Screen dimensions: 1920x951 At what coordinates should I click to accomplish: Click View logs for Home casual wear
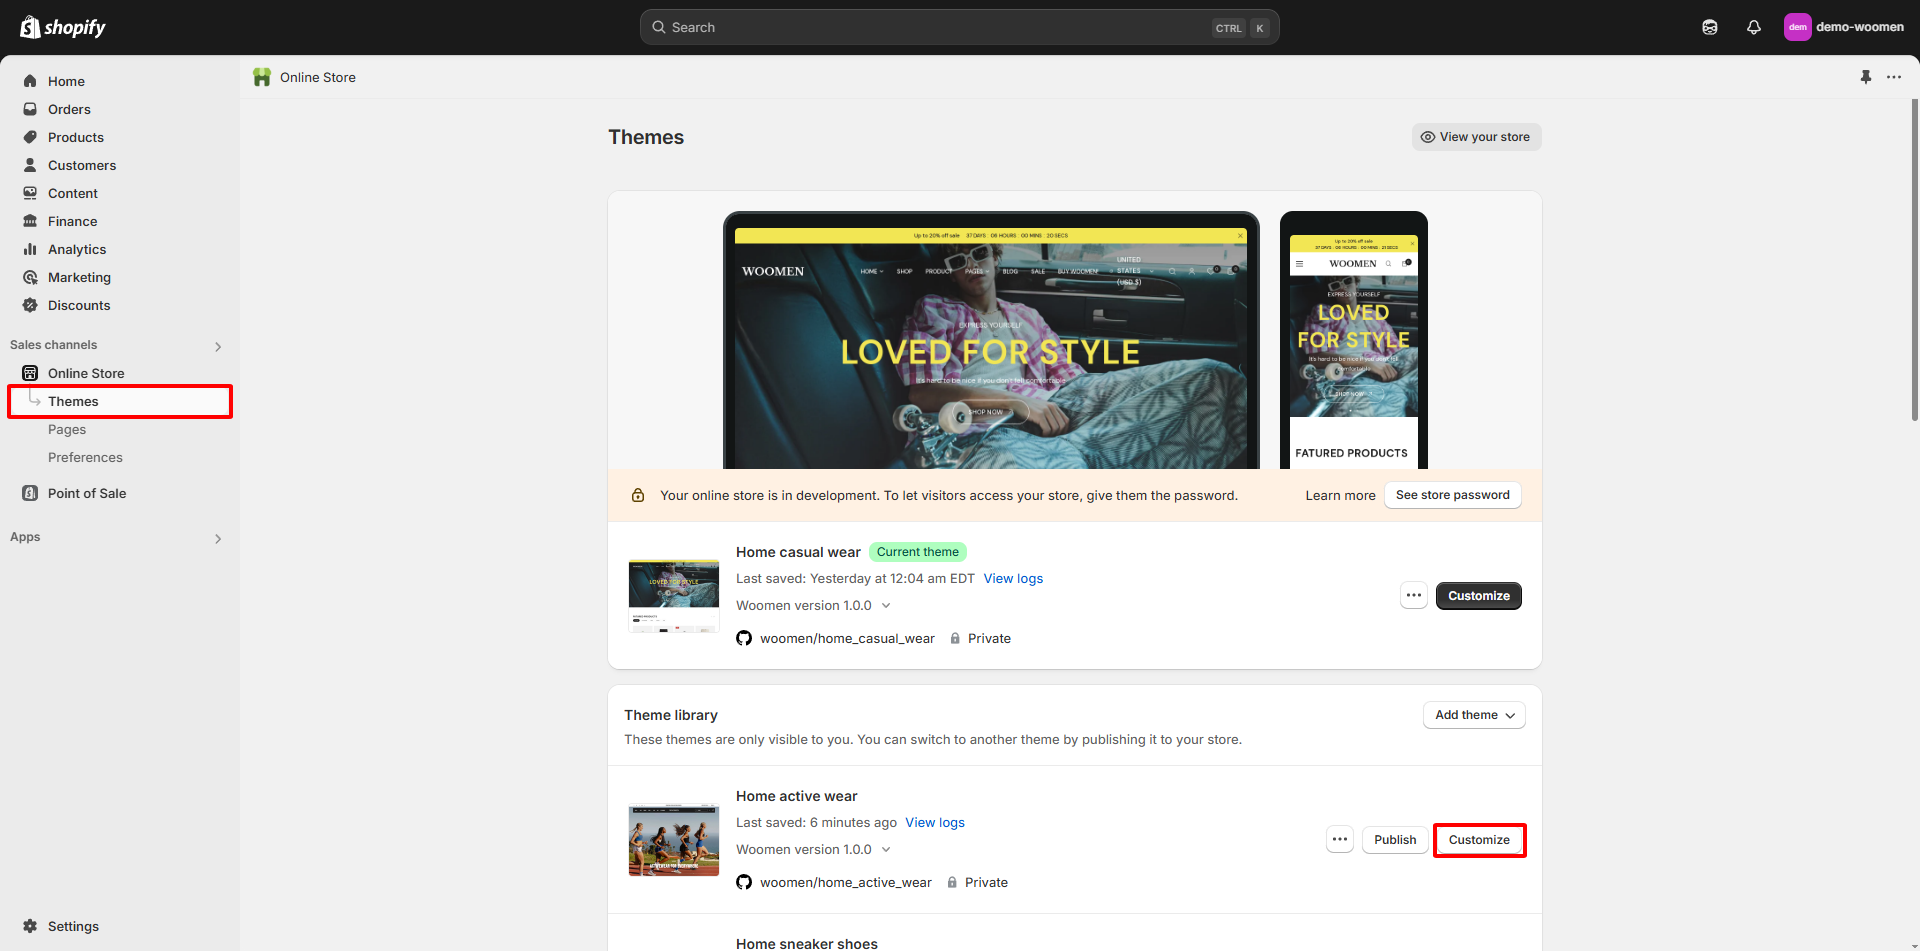1012,579
